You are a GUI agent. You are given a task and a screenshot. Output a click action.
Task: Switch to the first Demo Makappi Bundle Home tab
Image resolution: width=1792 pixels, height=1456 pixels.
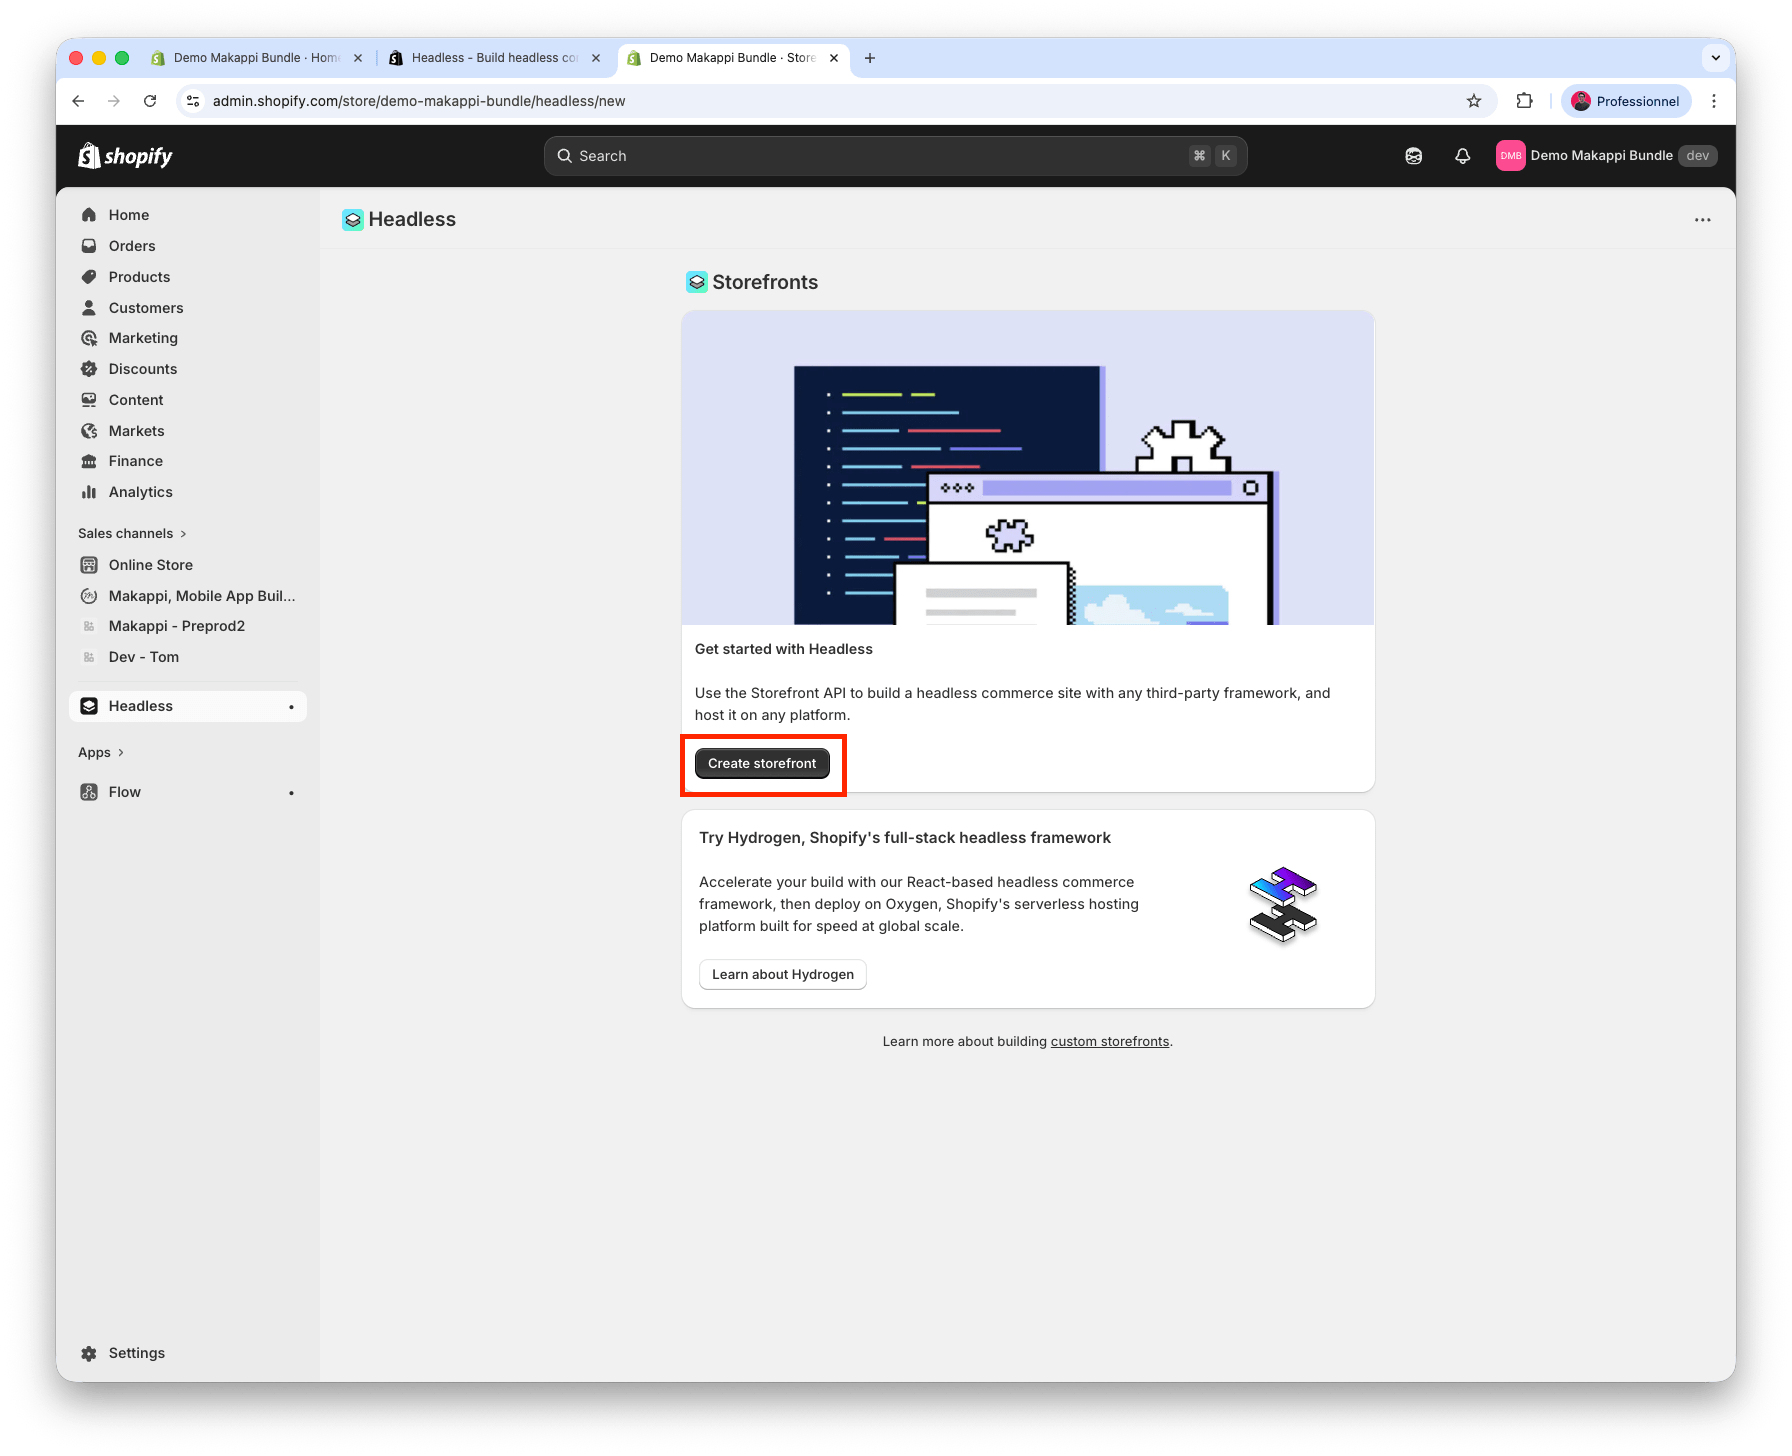click(255, 58)
